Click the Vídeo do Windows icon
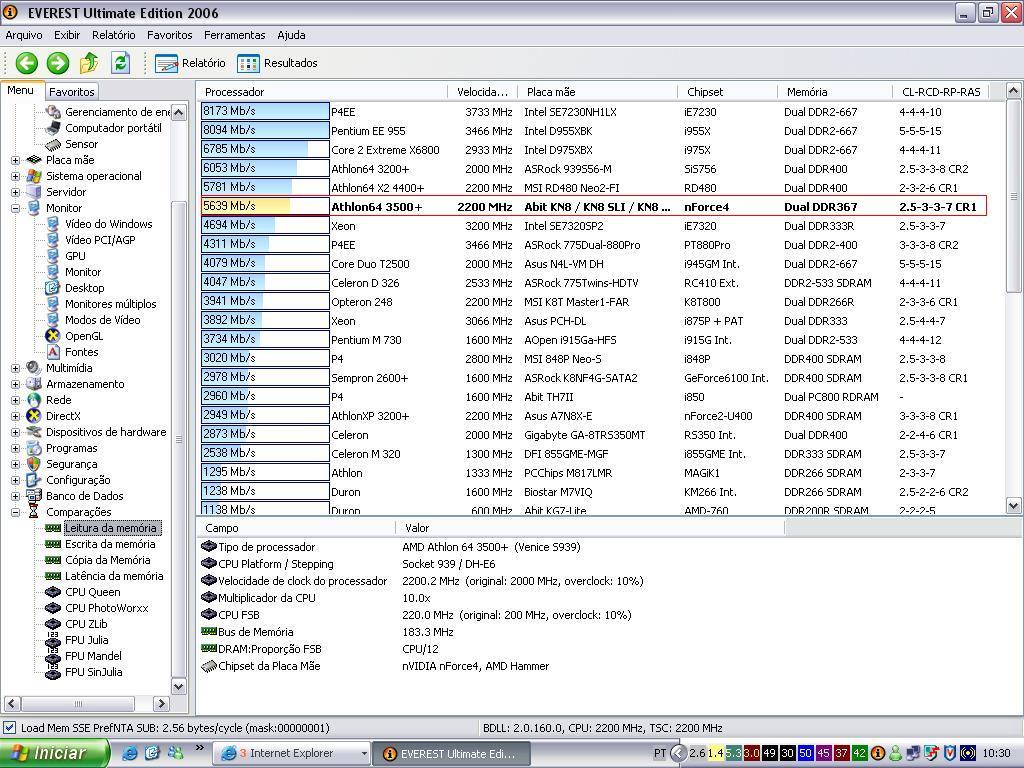 53,224
